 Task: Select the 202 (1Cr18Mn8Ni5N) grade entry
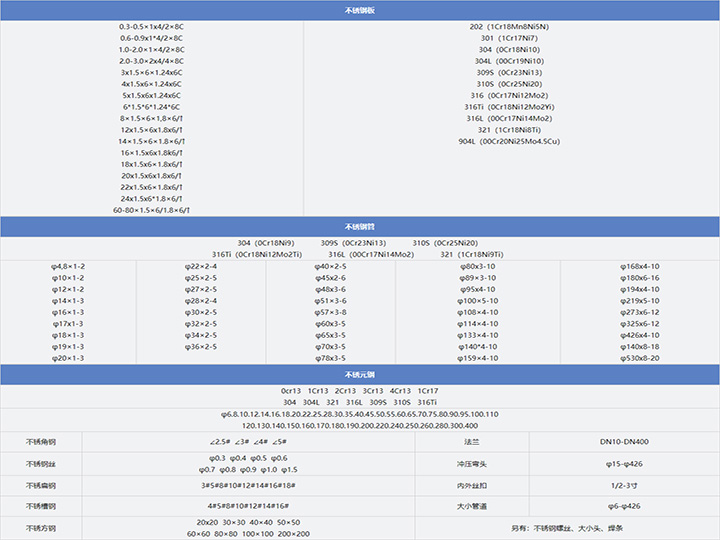click(x=509, y=26)
